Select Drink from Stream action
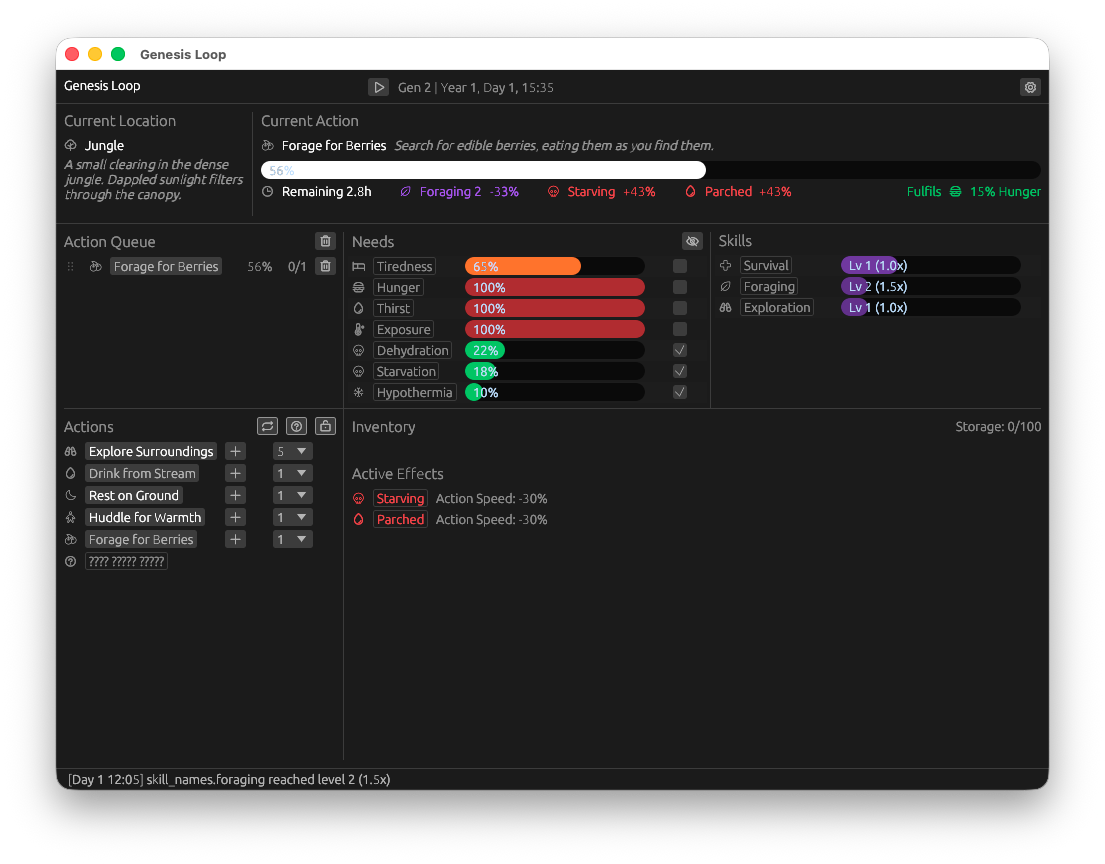 (142, 474)
